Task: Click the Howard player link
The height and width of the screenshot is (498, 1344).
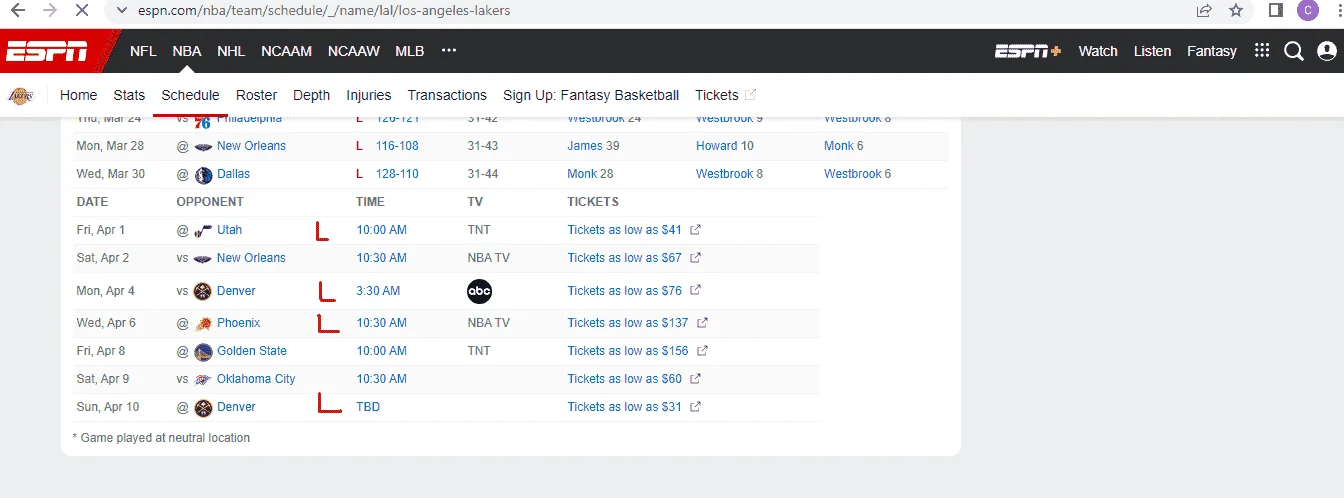Action: 716,146
